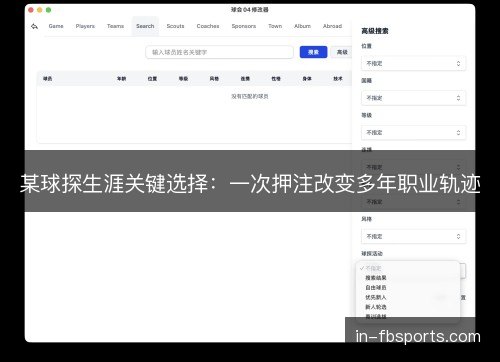The width and height of the screenshot is (500, 362).
Task: Click the 年龄 column header
Action: click(x=121, y=79)
